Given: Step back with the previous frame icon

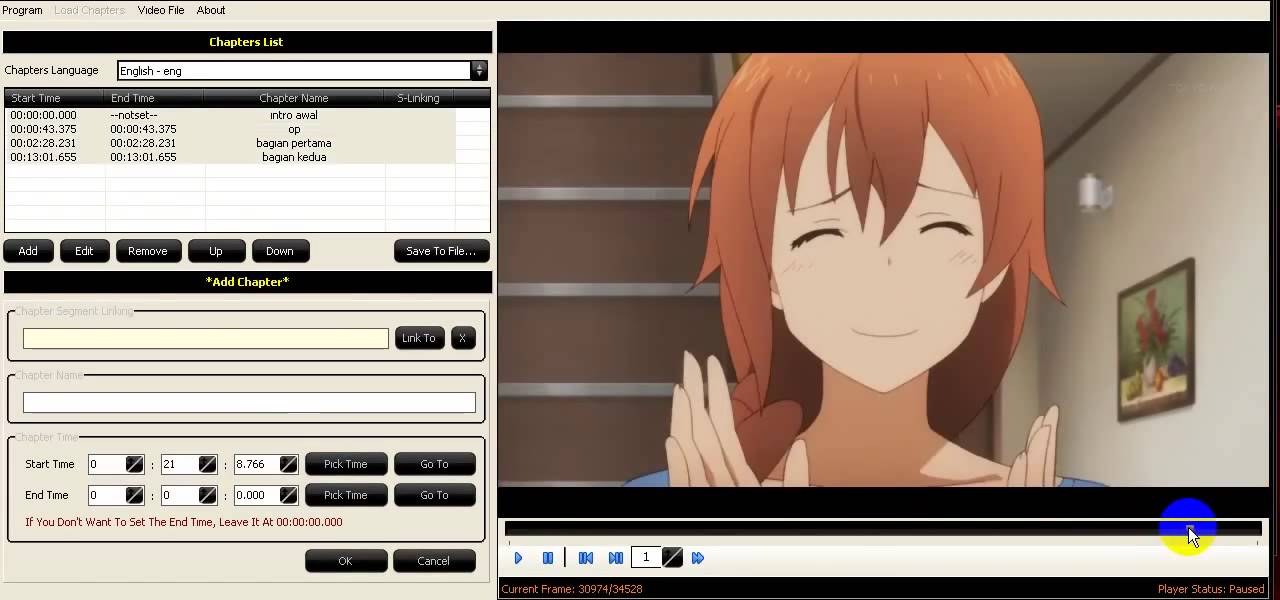Looking at the screenshot, I should 586,558.
